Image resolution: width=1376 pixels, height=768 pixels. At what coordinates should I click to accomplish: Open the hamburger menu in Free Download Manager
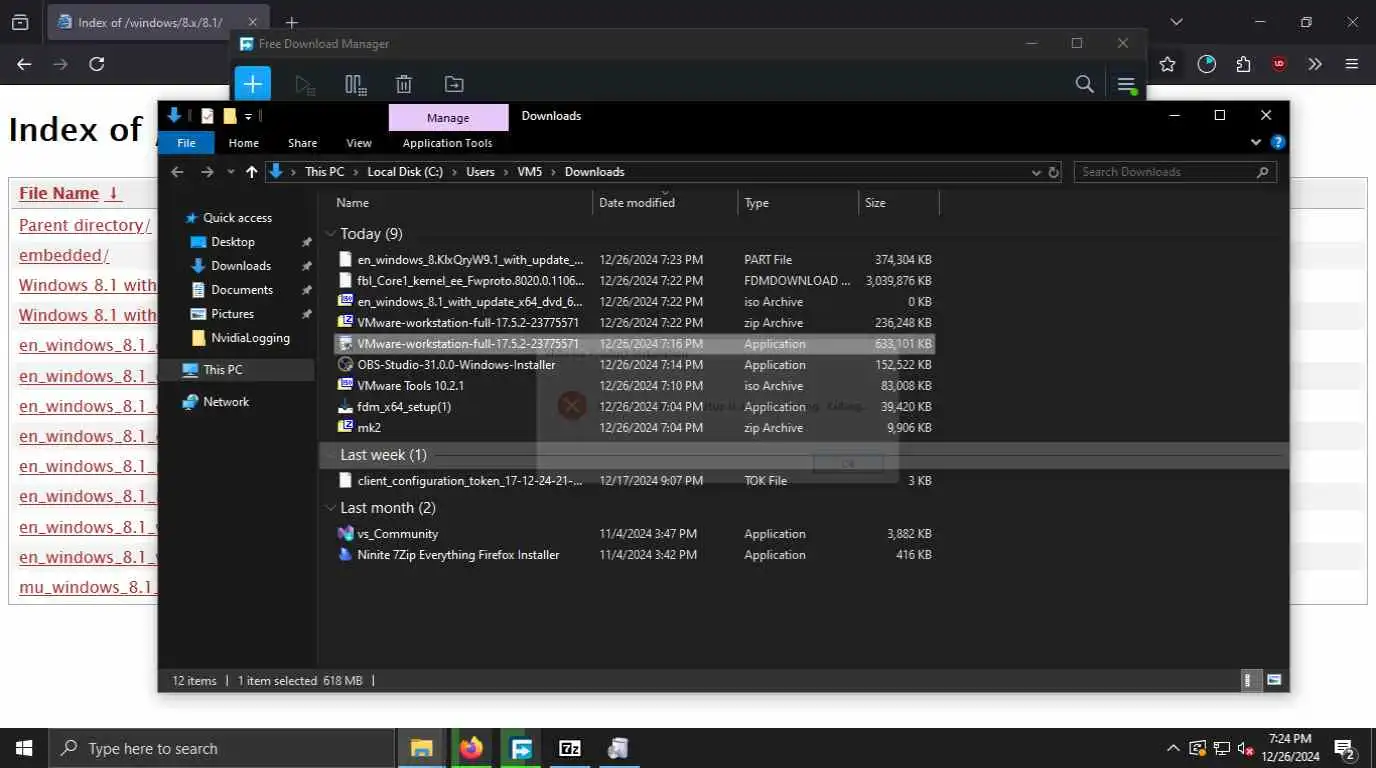click(1126, 85)
